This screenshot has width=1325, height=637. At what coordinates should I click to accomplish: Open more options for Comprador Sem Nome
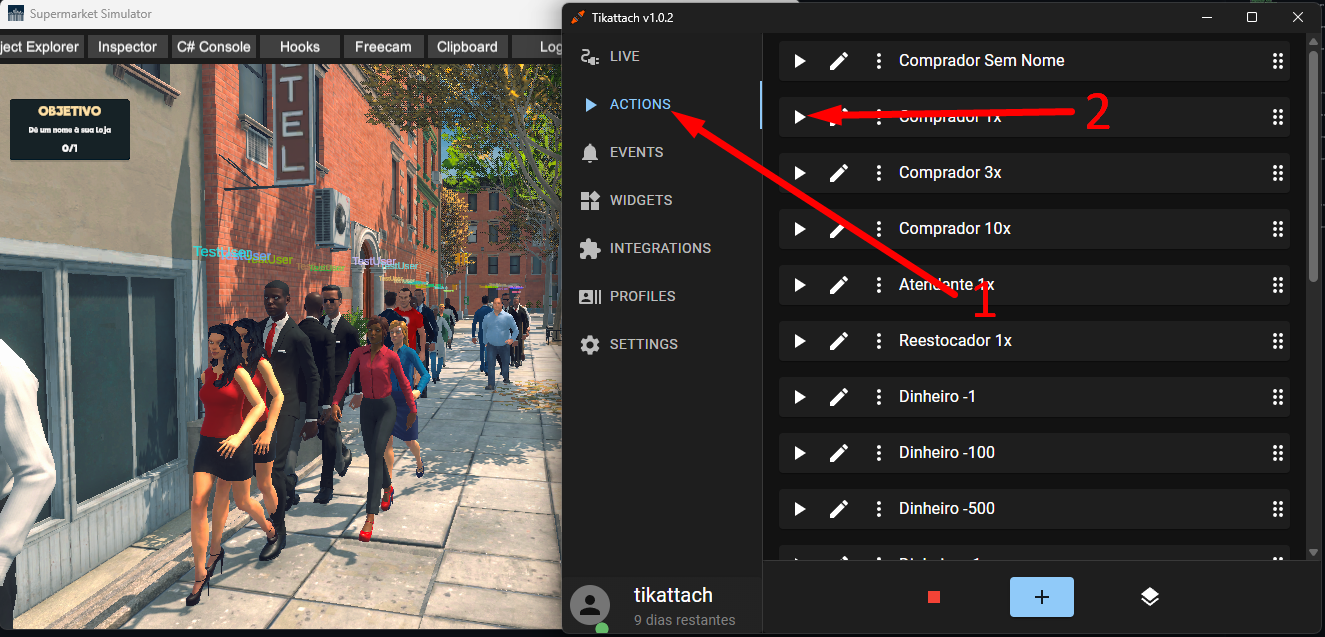(x=879, y=61)
